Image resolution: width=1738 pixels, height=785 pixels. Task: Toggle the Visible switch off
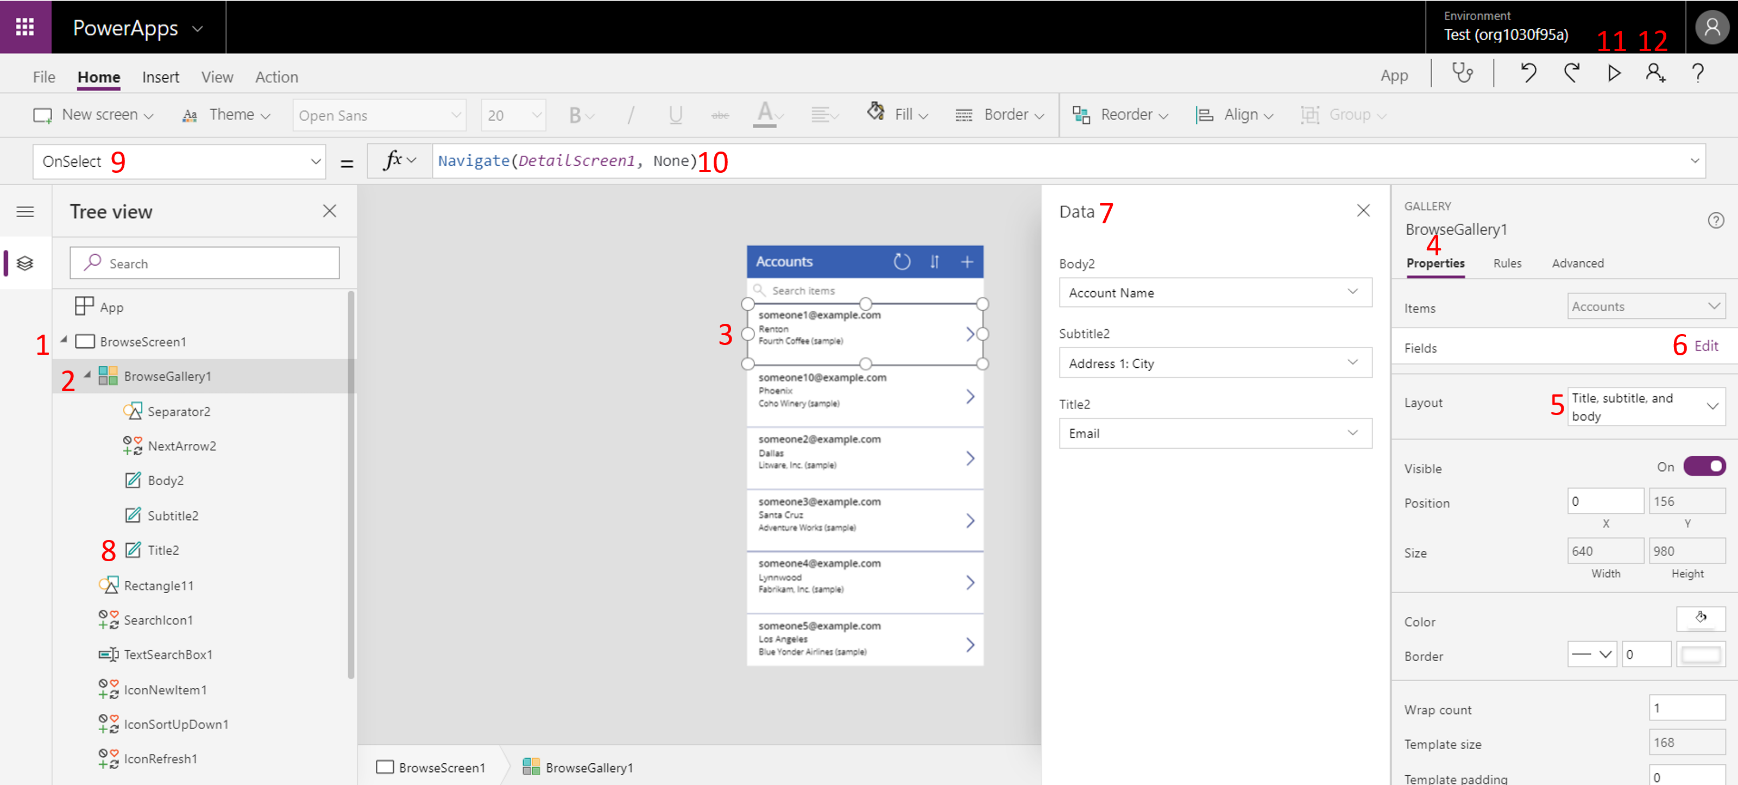point(1704,467)
